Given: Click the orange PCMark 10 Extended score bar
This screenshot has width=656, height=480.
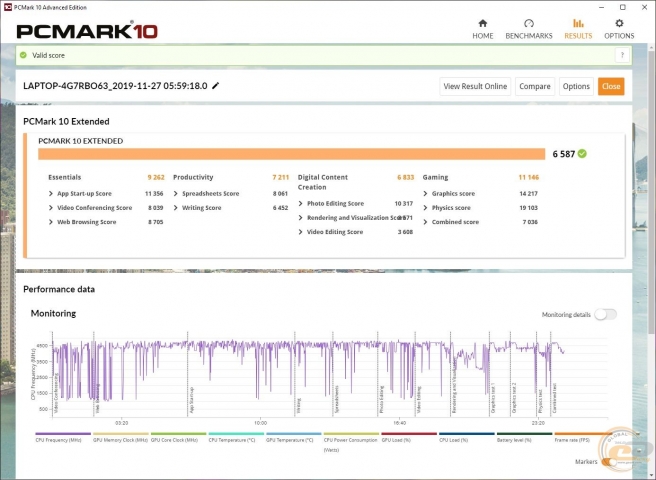Looking at the screenshot, I should pyautogui.click(x=291, y=154).
